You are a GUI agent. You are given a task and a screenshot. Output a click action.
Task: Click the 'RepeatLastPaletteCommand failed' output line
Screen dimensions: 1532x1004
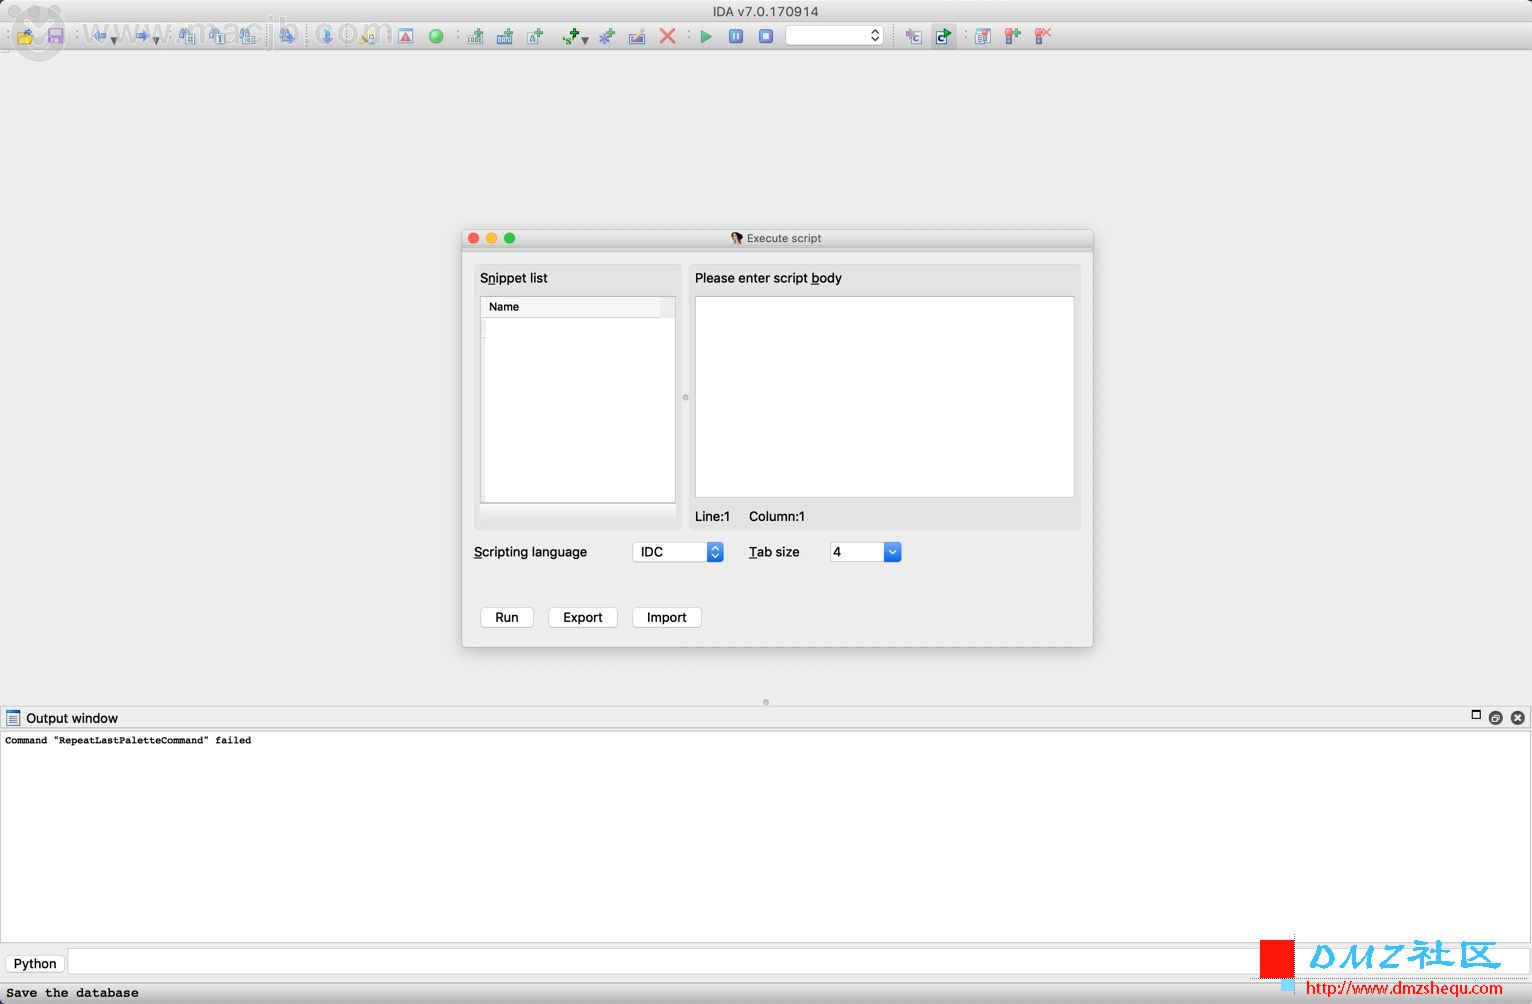click(x=128, y=740)
